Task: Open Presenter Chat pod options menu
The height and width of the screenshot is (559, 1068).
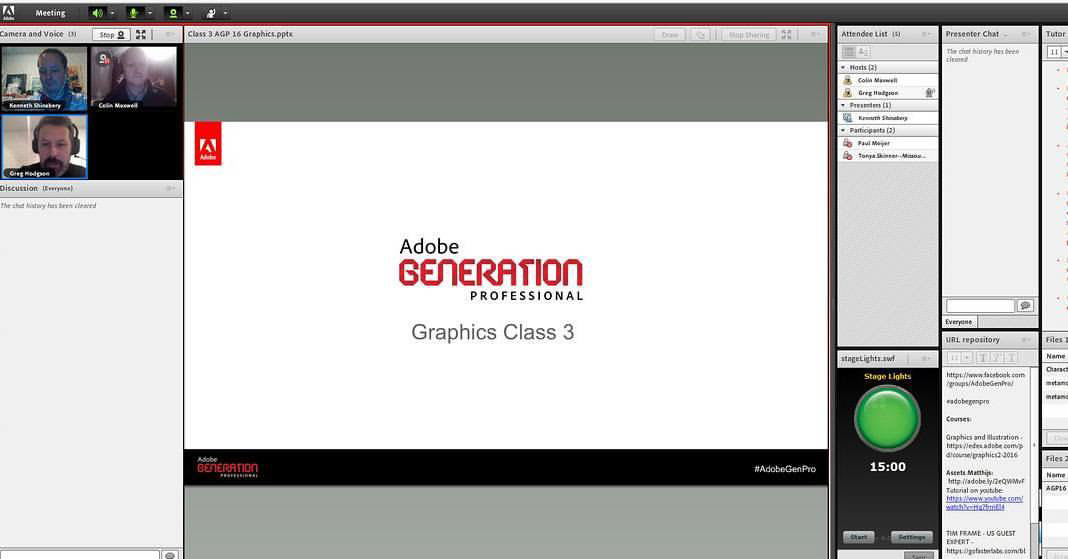Action: coord(1026,34)
